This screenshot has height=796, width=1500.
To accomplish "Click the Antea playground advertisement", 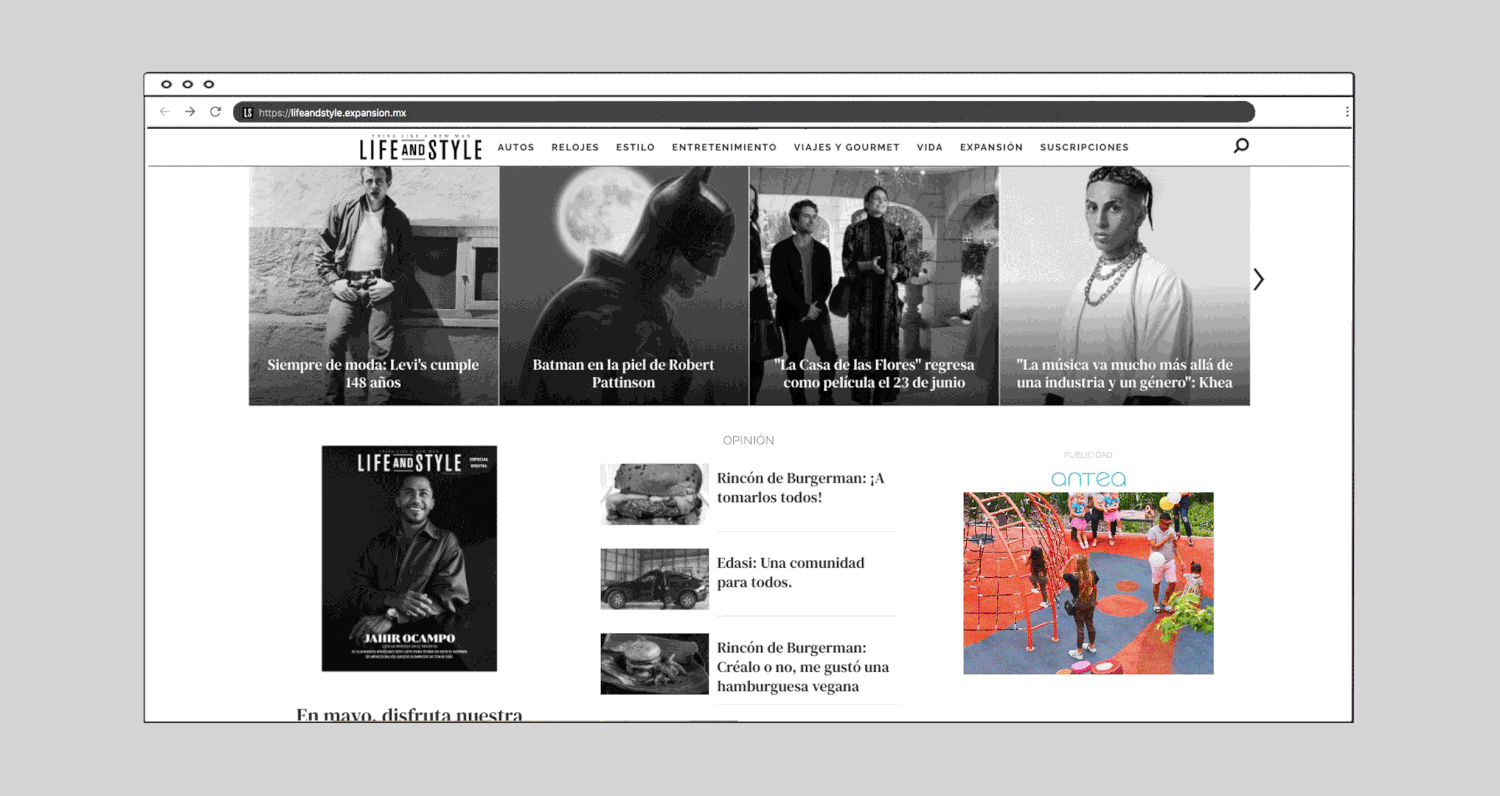I will [x=1088, y=582].
